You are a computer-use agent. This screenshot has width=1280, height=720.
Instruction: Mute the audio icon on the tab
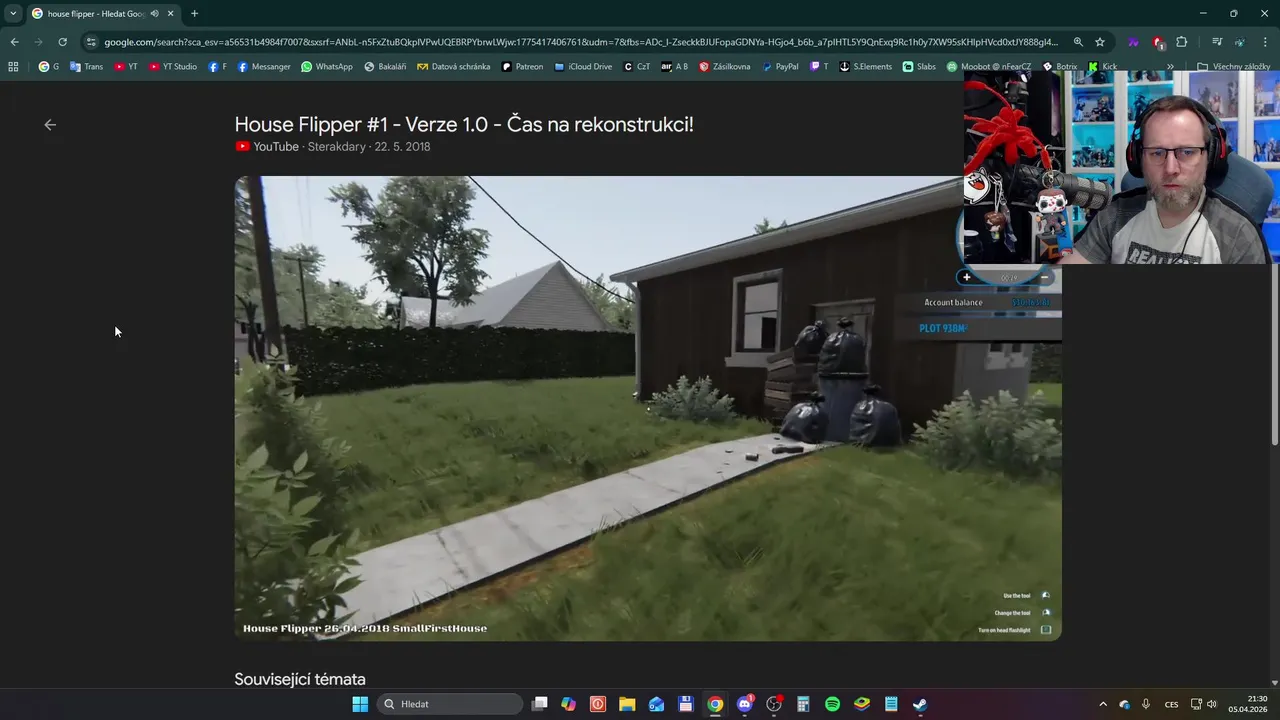click(155, 13)
